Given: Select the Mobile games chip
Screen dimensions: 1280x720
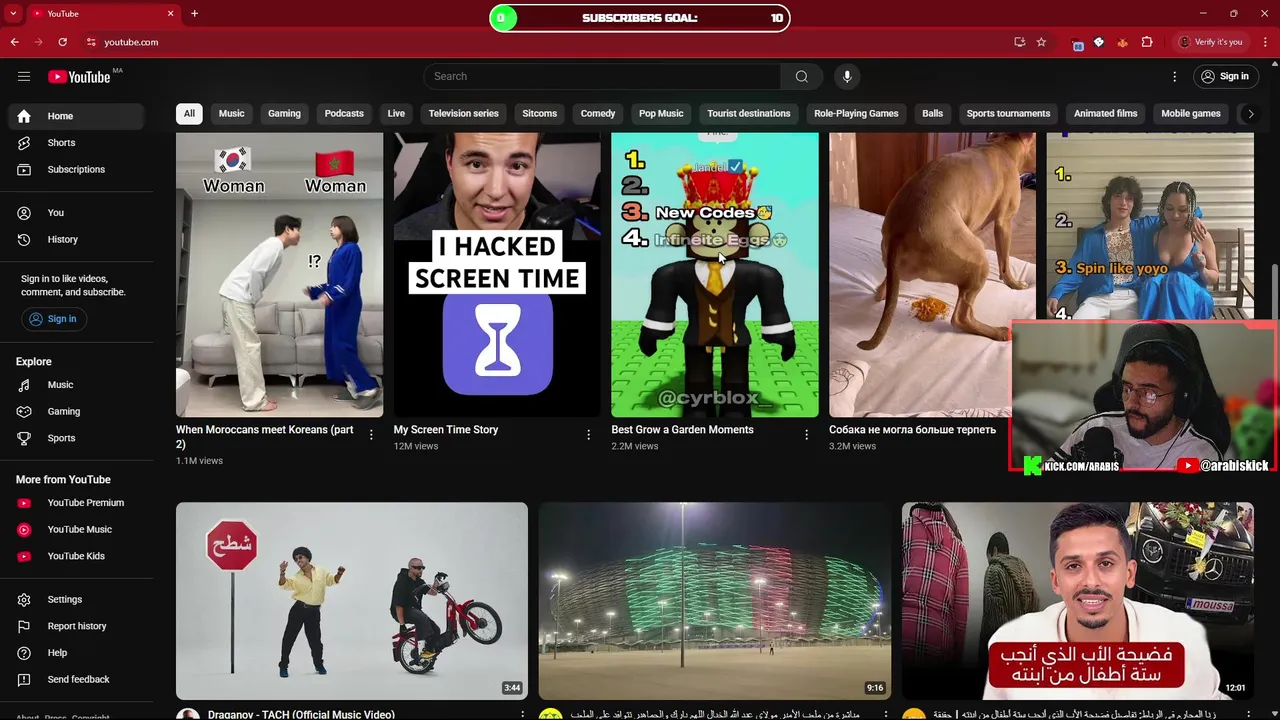Looking at the screenshot, I should pos(1190,113).
